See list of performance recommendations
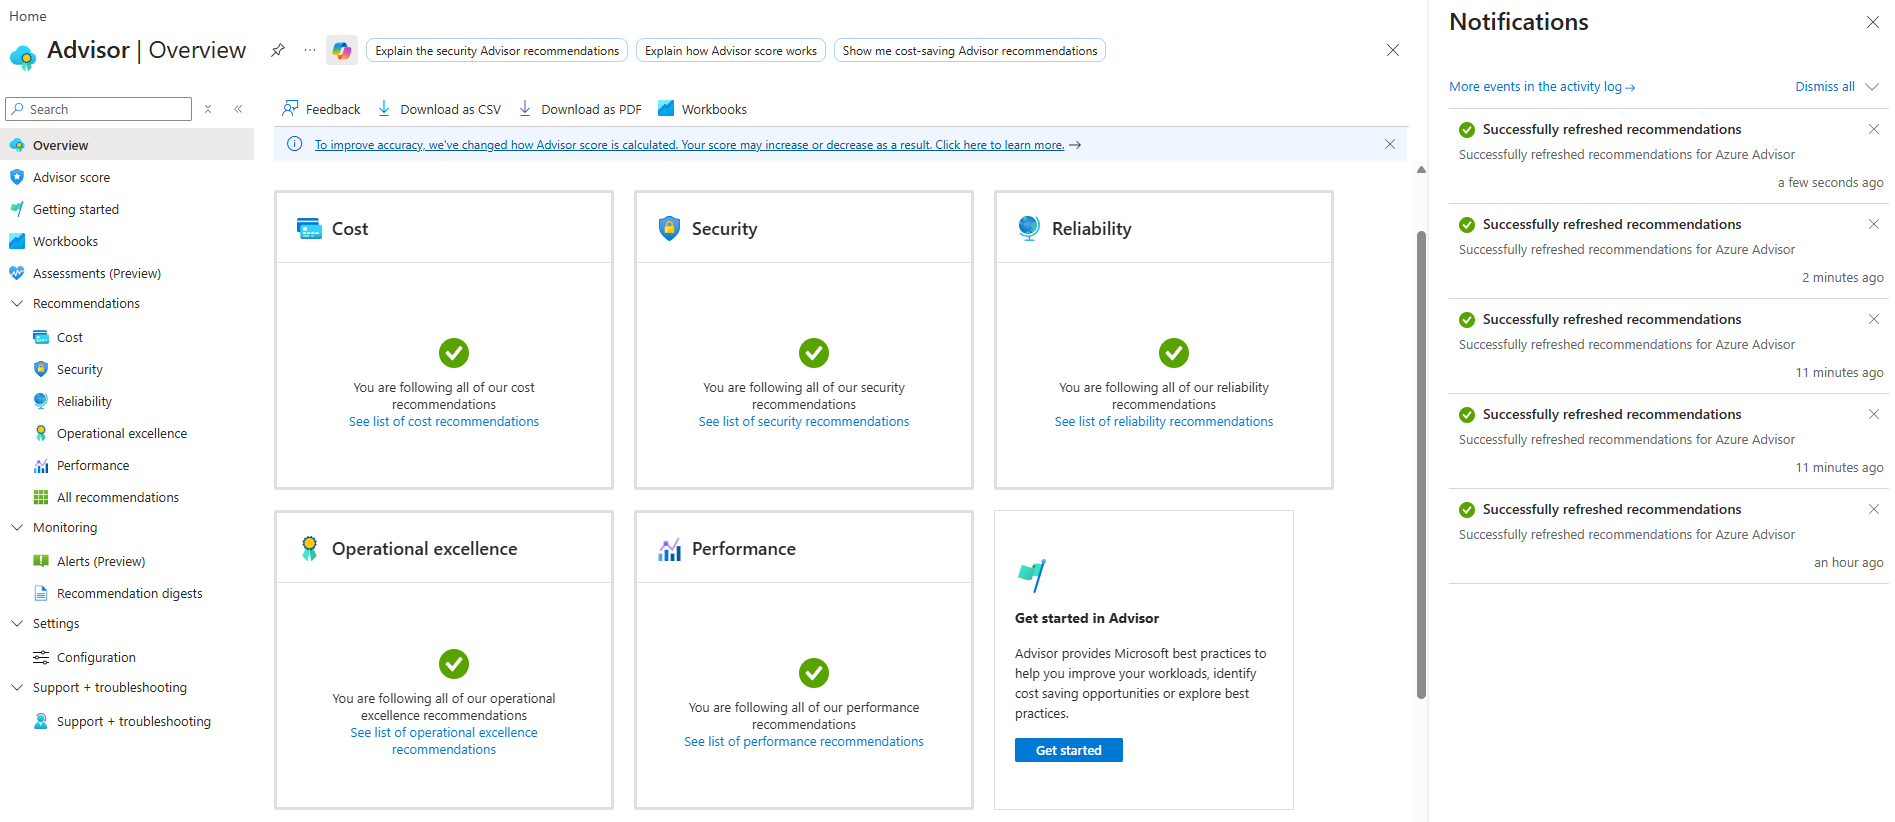 point(804,742)
